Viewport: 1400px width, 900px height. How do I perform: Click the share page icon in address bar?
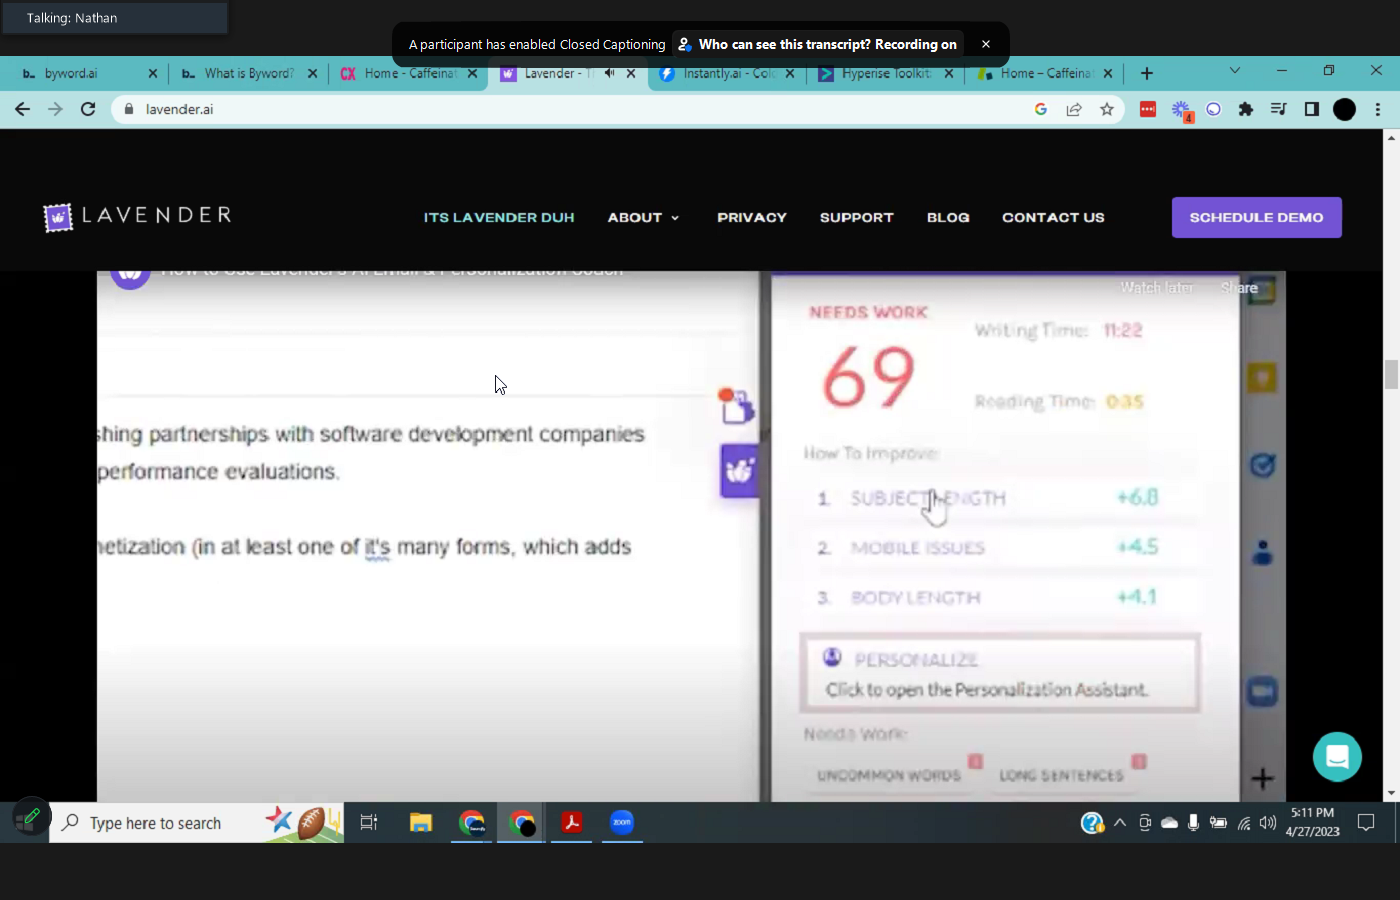[1074, 109]
